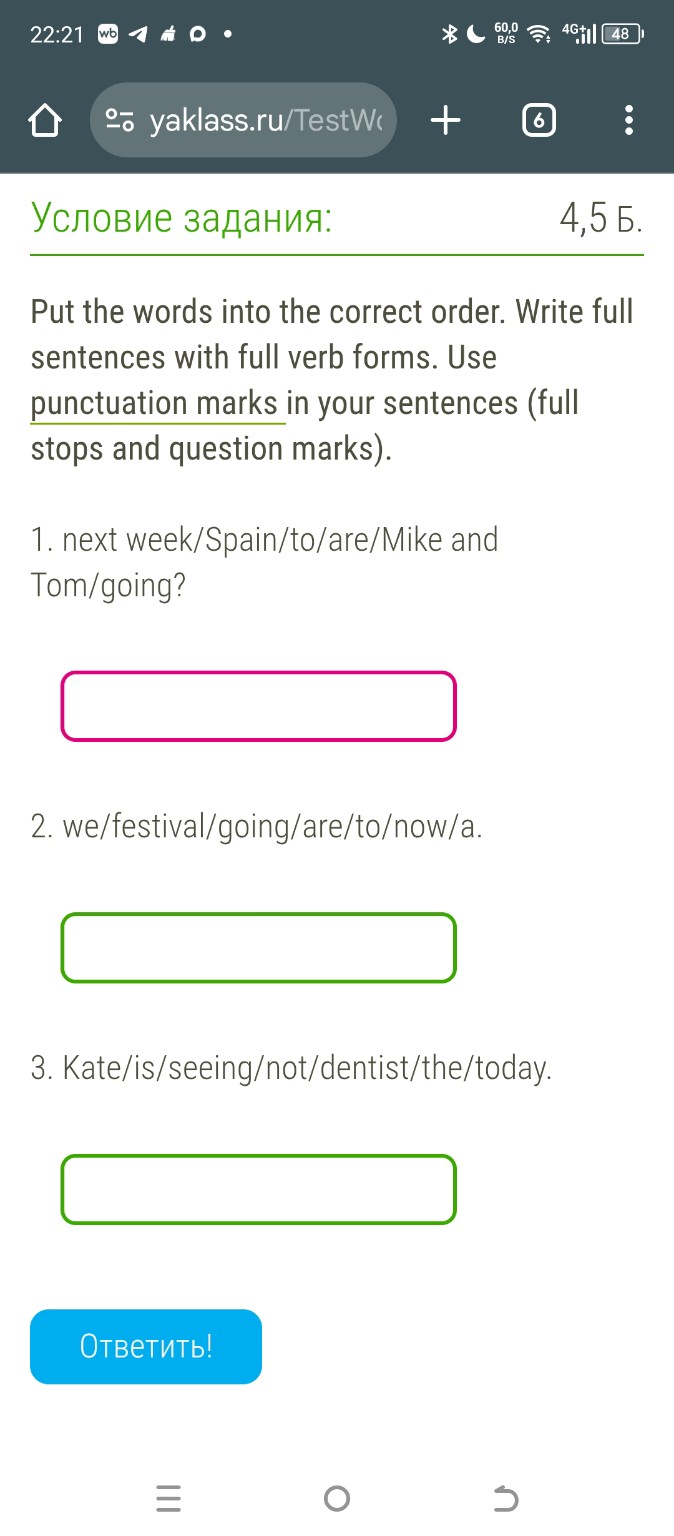Open tab switcher showing 6 tabs
This screenshot has height=1536, width=674.
538,121
